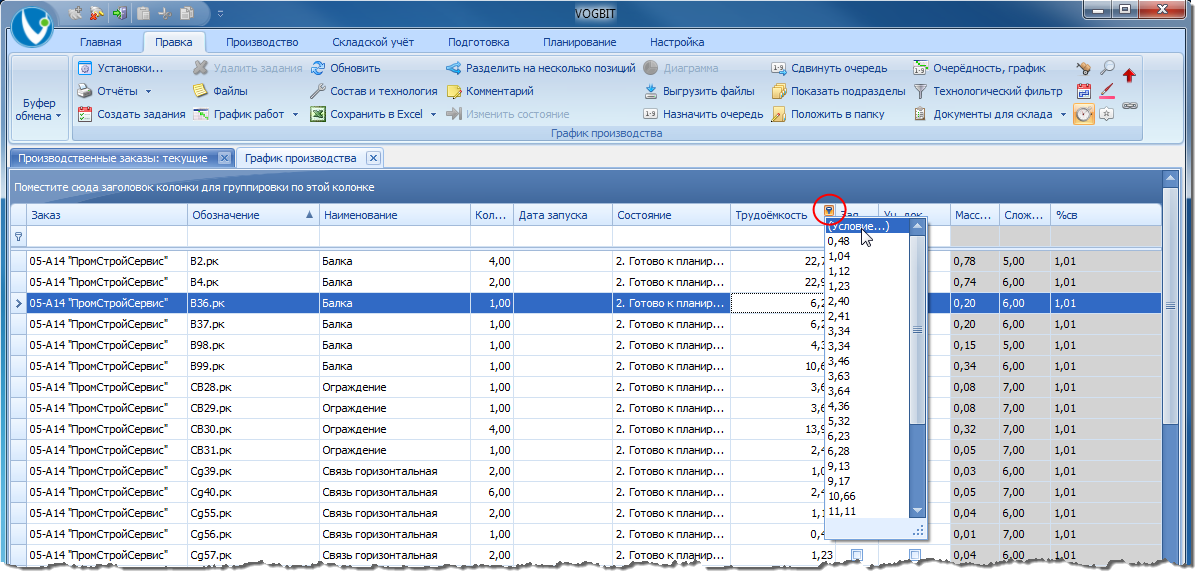Switch to the Главная ribbon tab
1200x575 pixels.
[101, 42]
